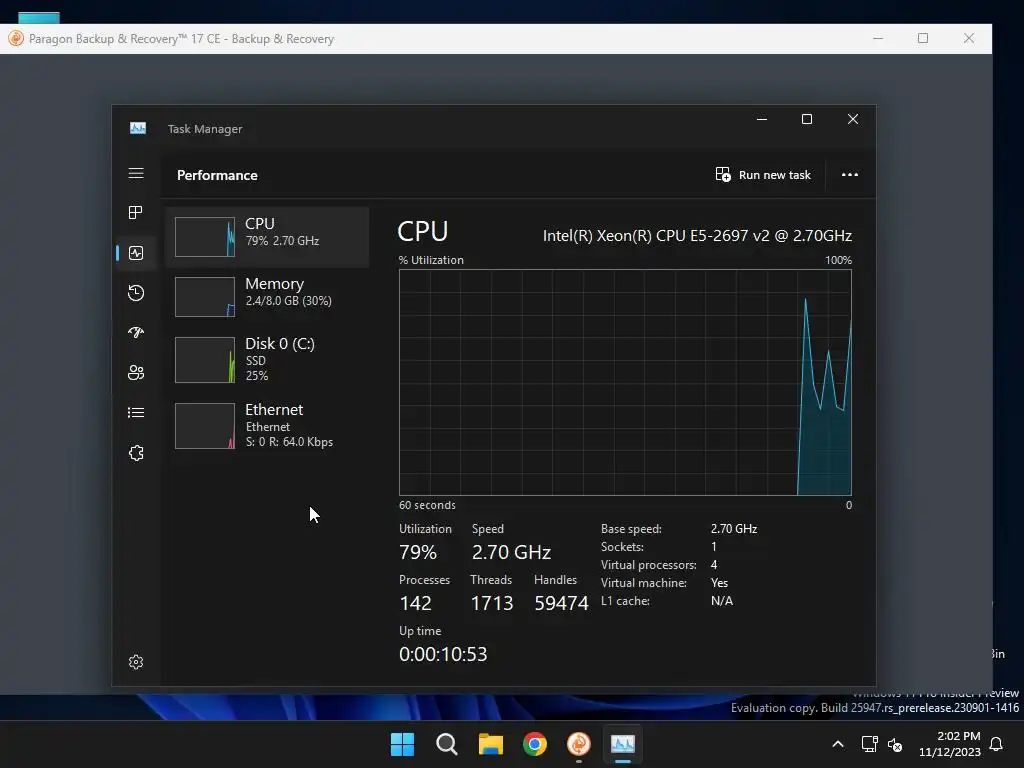Maximize the Task Manager window
The width and height of the screenshot is (1024, 768).
tap(807, 120)
